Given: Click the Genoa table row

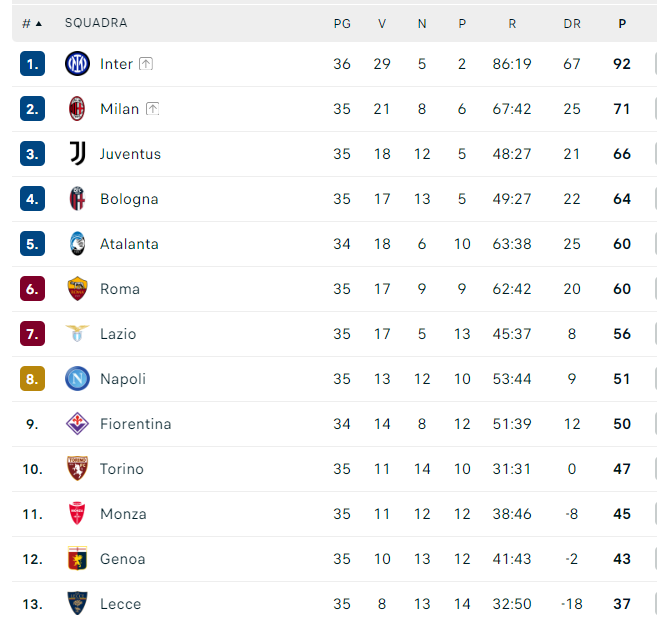Looking at the screenshot, I should [x=334, y=559].
